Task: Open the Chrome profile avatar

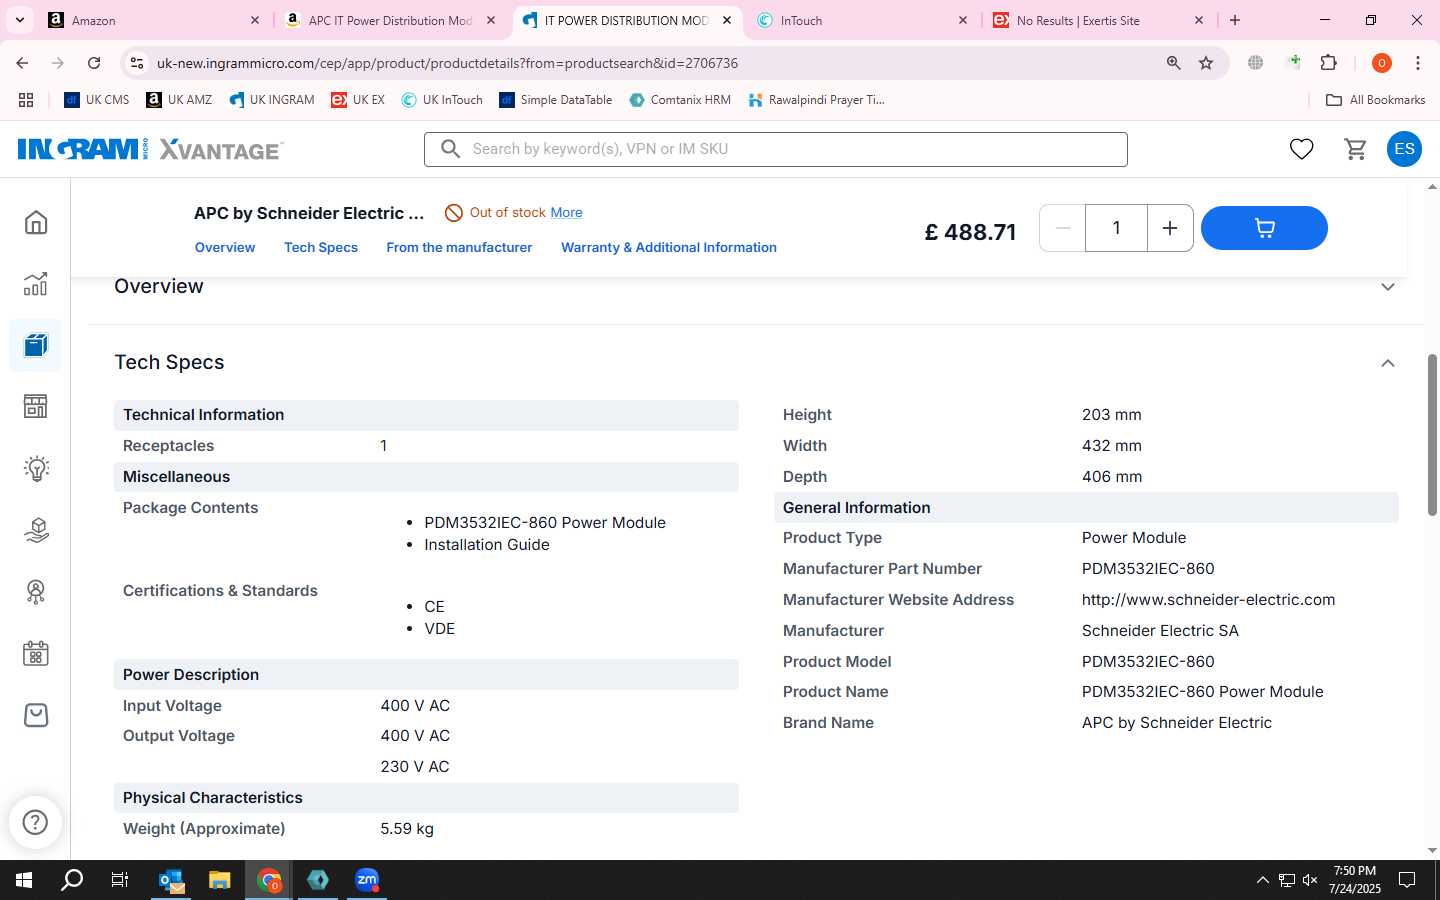Action: (1381, 63)
